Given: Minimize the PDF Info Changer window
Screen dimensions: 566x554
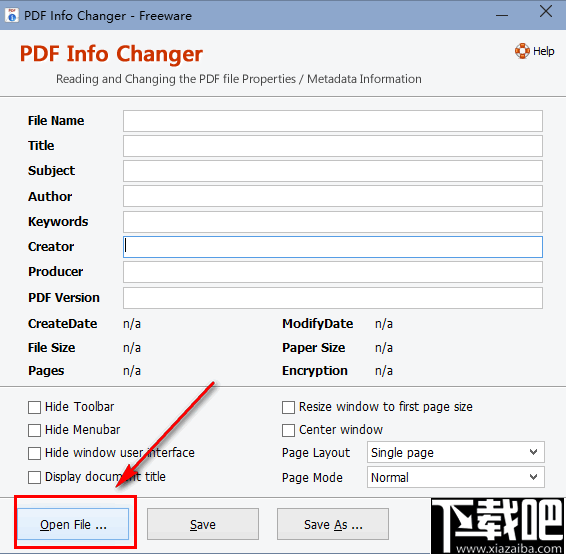Looking at the screenshot, I should [x=502, y=15].
